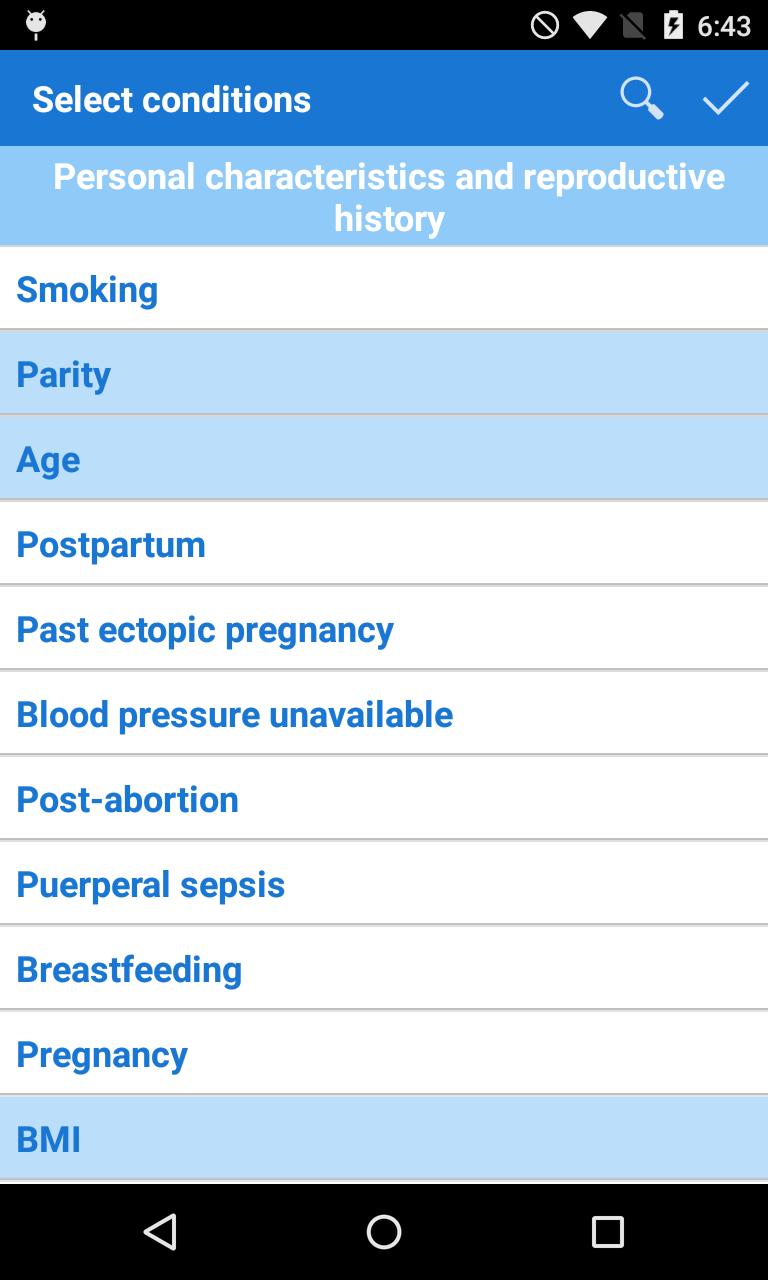Screen dimensions: 768x1280
Task: Deselect the Age condition
Action: 384,459
